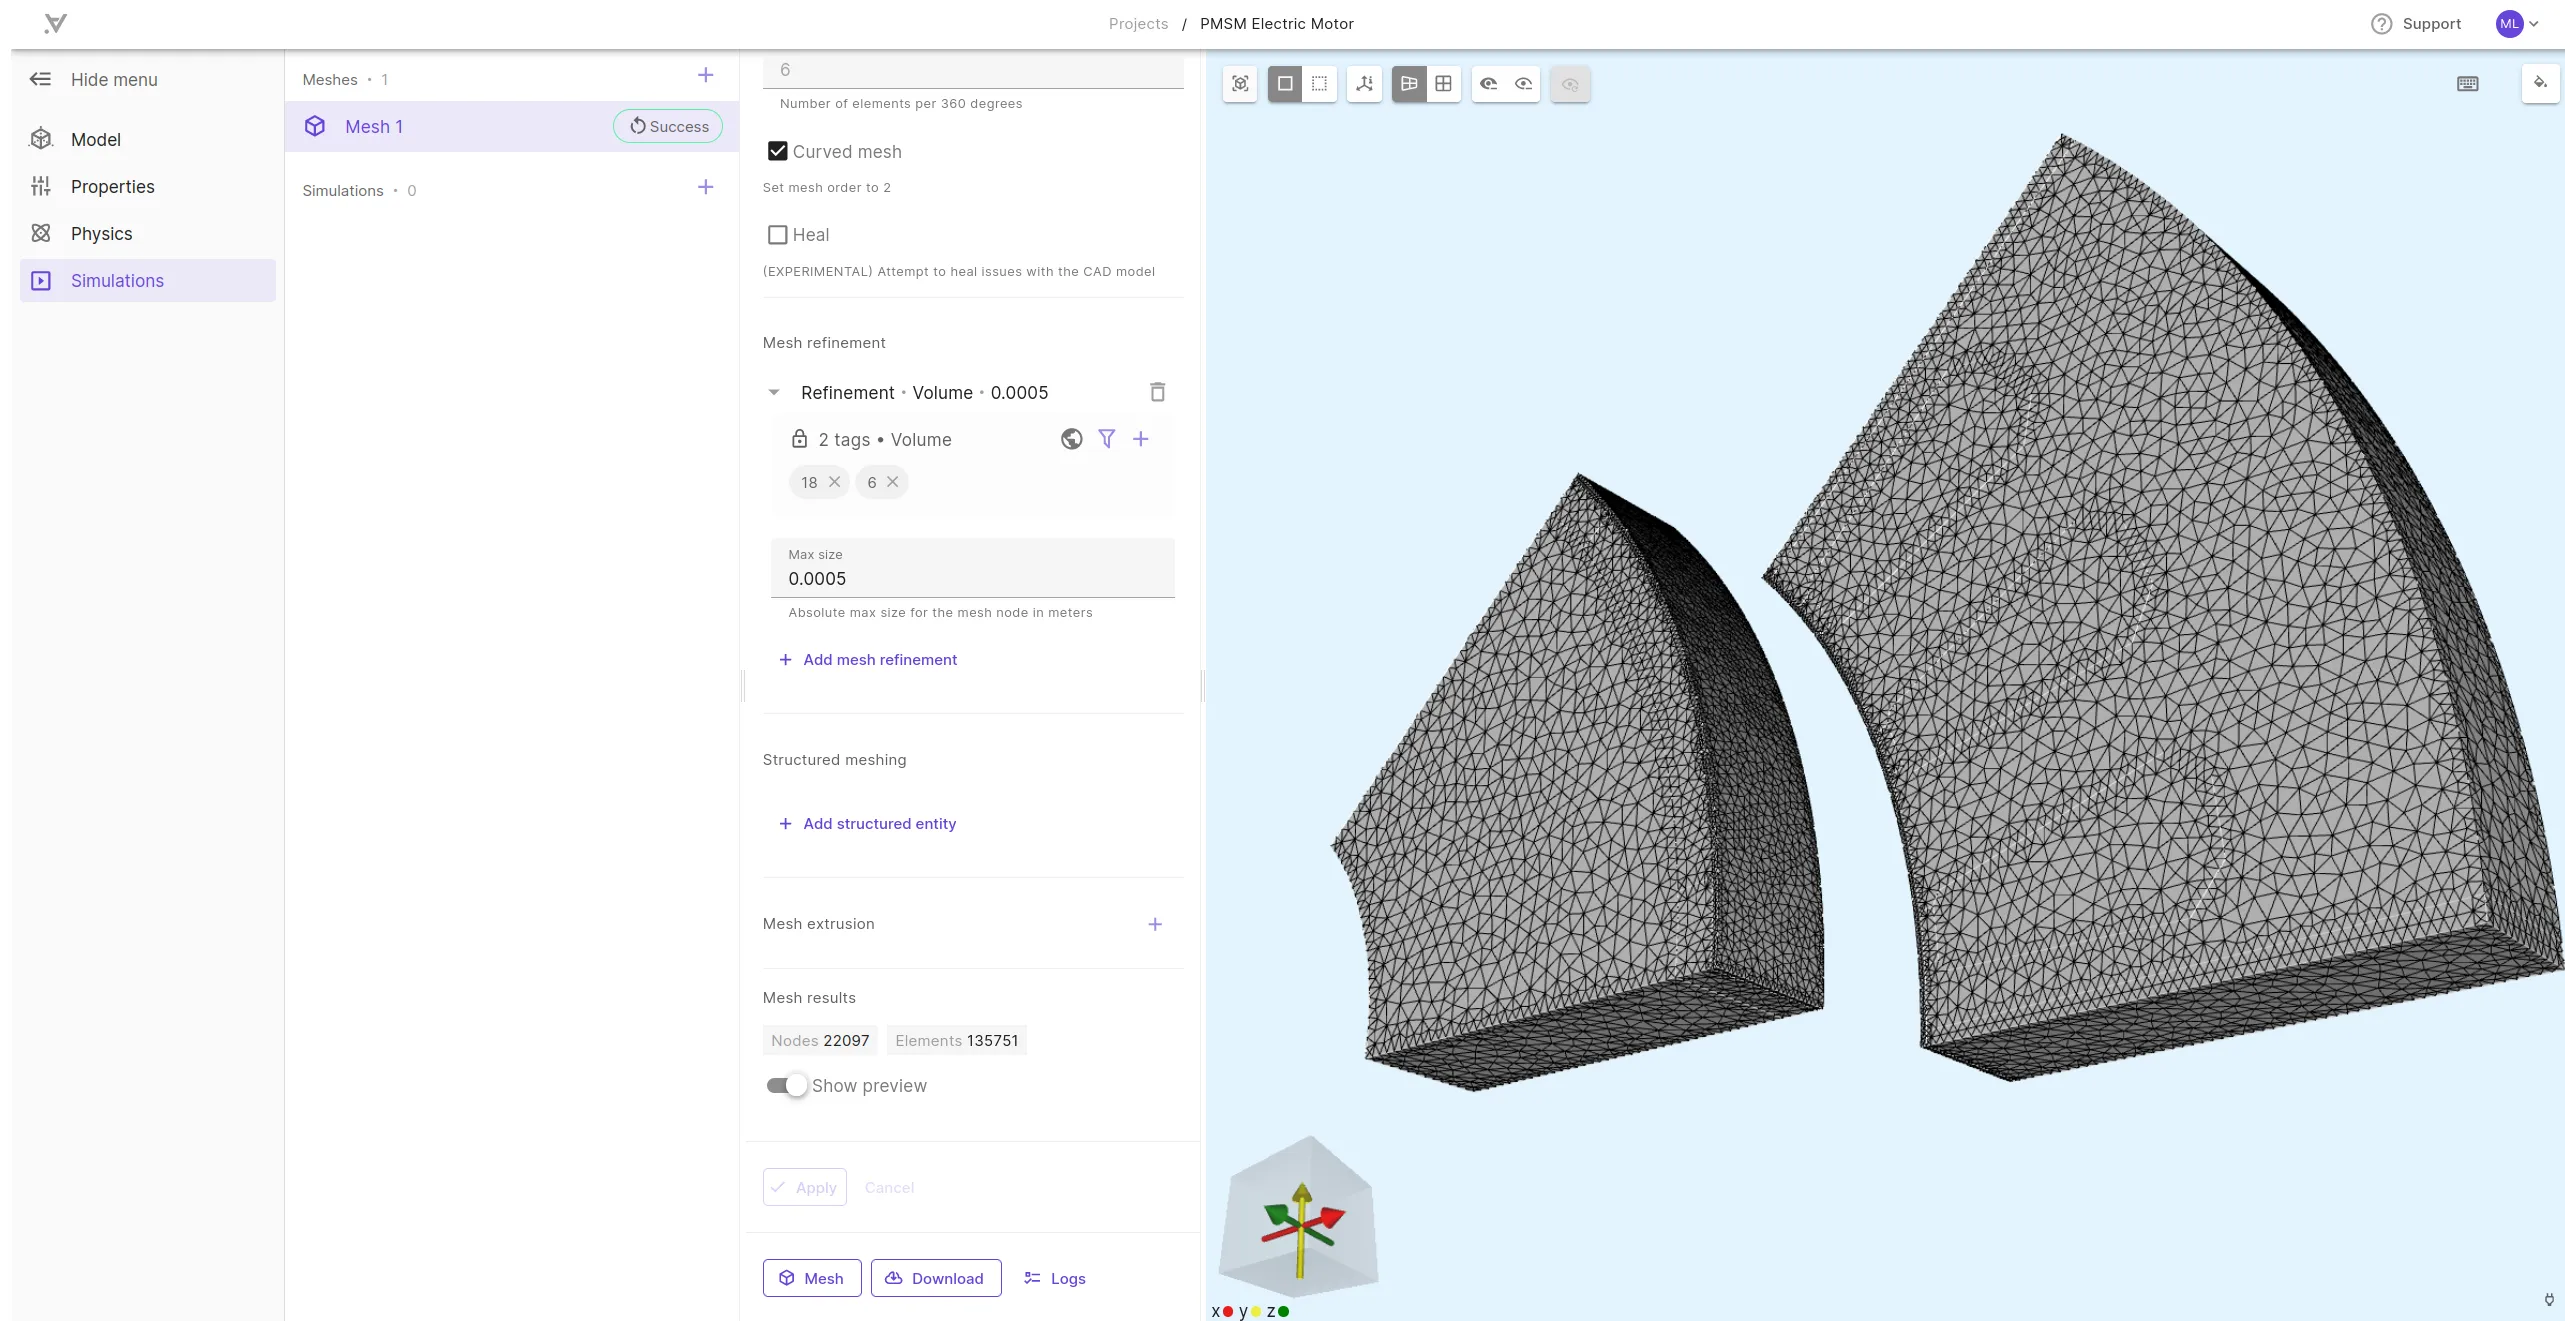Add a new simulation with plus icon
Screen dimensions: 2565x1321
coord(705,187)
